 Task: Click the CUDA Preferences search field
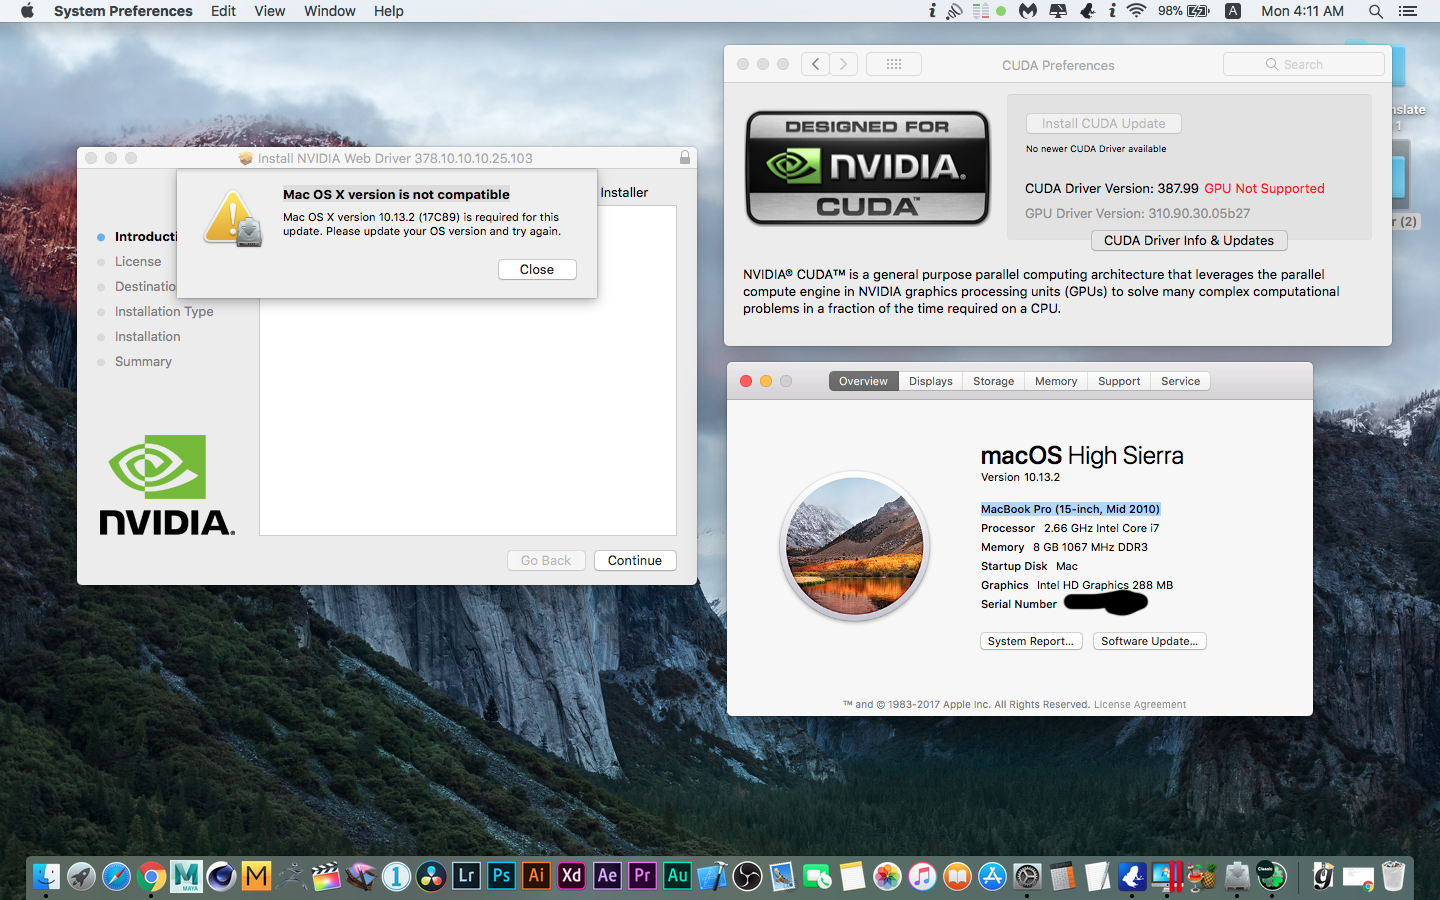1304,64
